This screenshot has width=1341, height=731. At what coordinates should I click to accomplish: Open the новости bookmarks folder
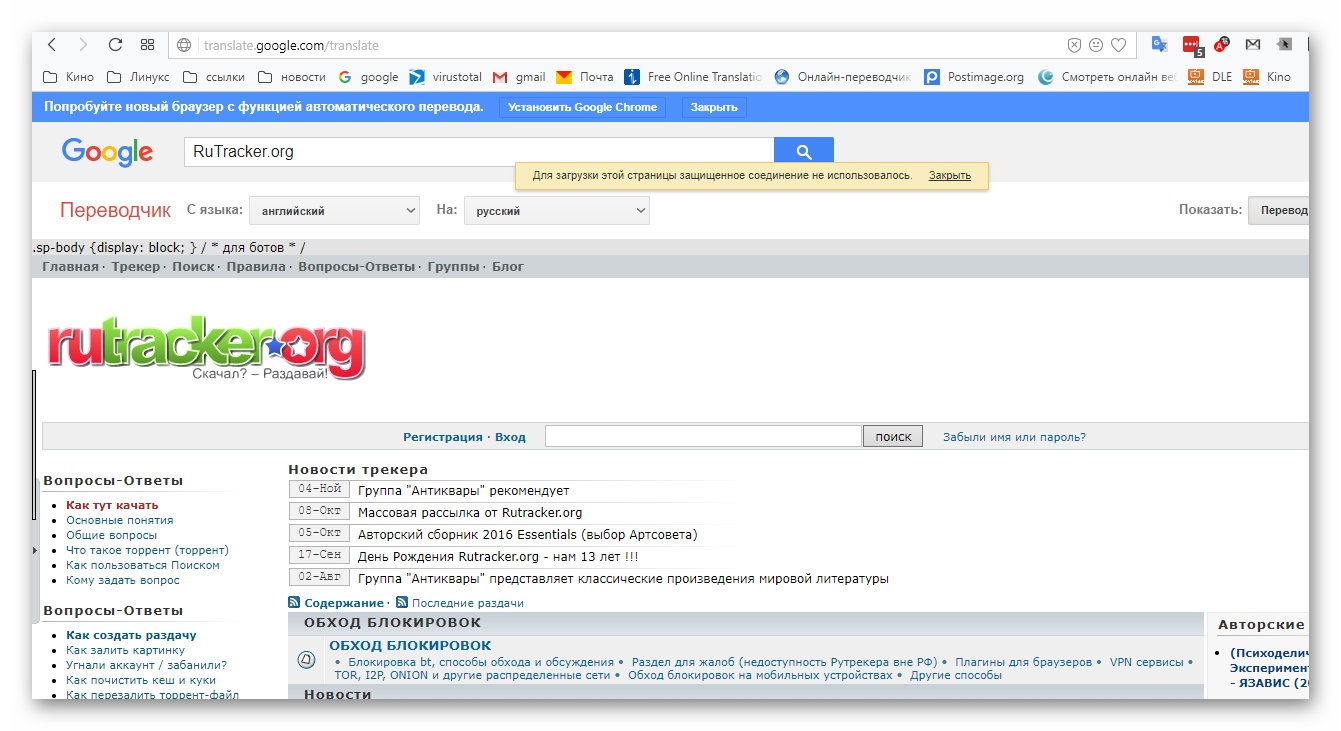pos(292,77)
